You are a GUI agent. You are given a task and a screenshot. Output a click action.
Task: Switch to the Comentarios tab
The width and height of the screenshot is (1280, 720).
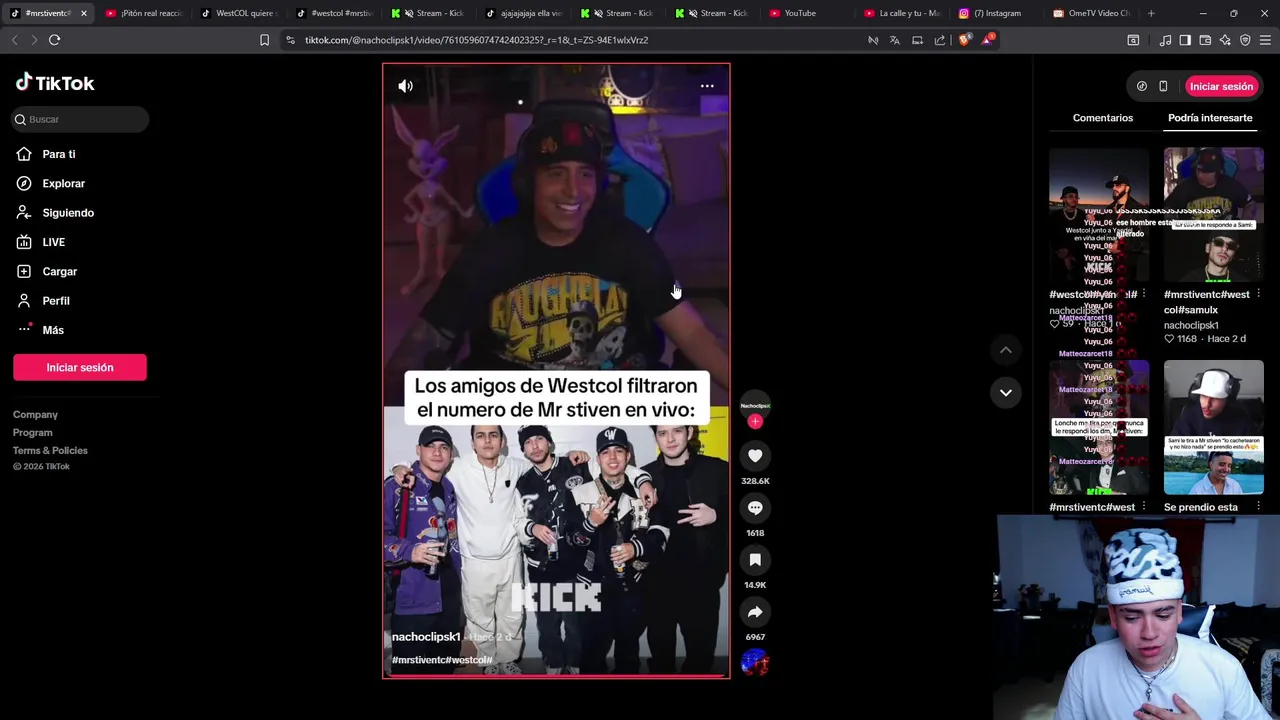click(1103, 118)
